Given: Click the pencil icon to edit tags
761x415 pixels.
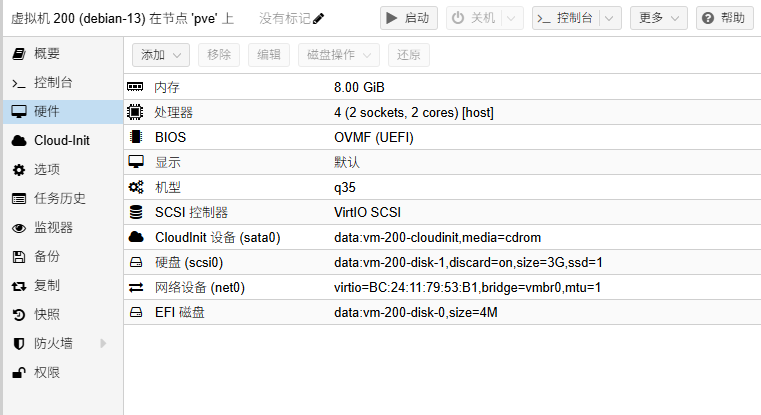Looking at the screenshot, I should (x=318, y=18).
